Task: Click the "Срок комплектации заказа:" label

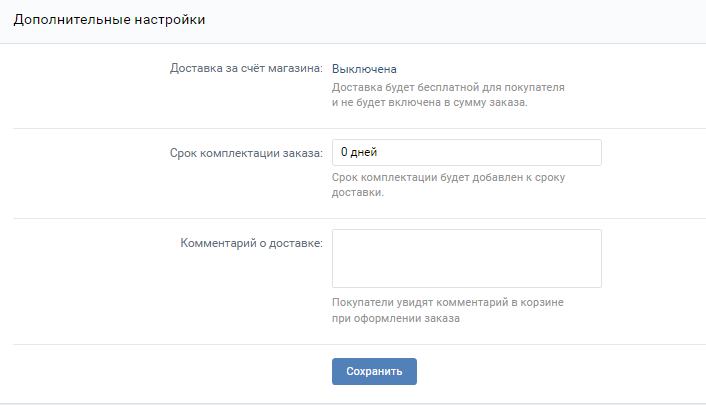Action: (x=245, y=153)
